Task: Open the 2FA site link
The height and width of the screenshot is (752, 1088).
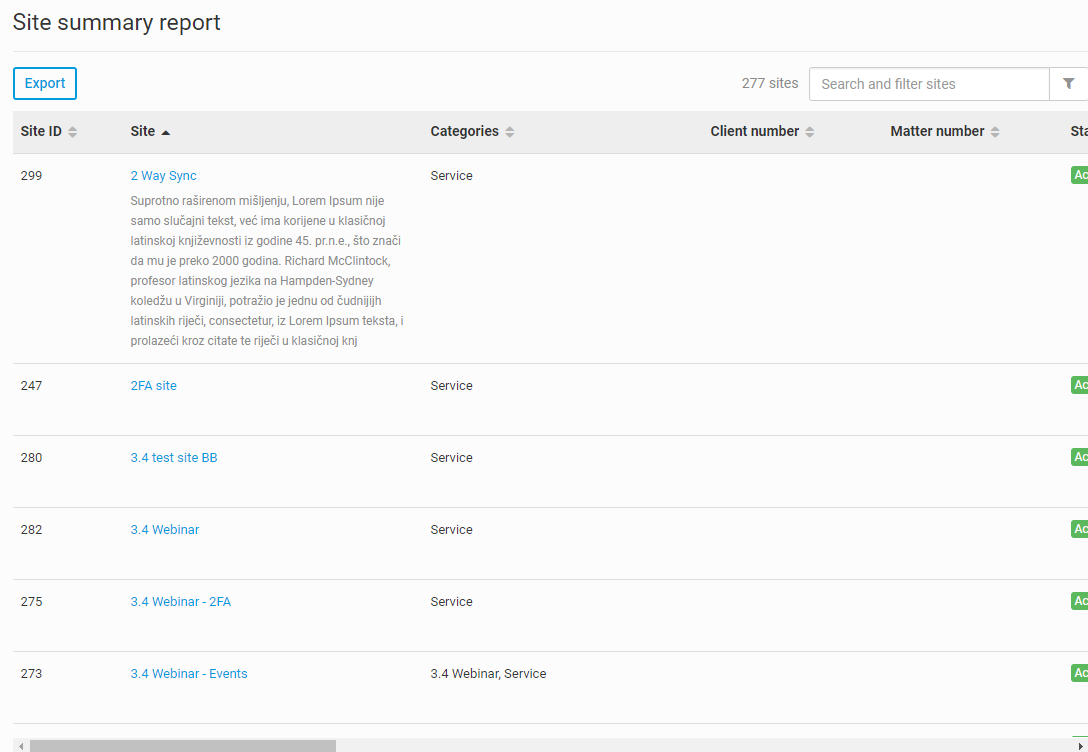Action: point(153,386)
